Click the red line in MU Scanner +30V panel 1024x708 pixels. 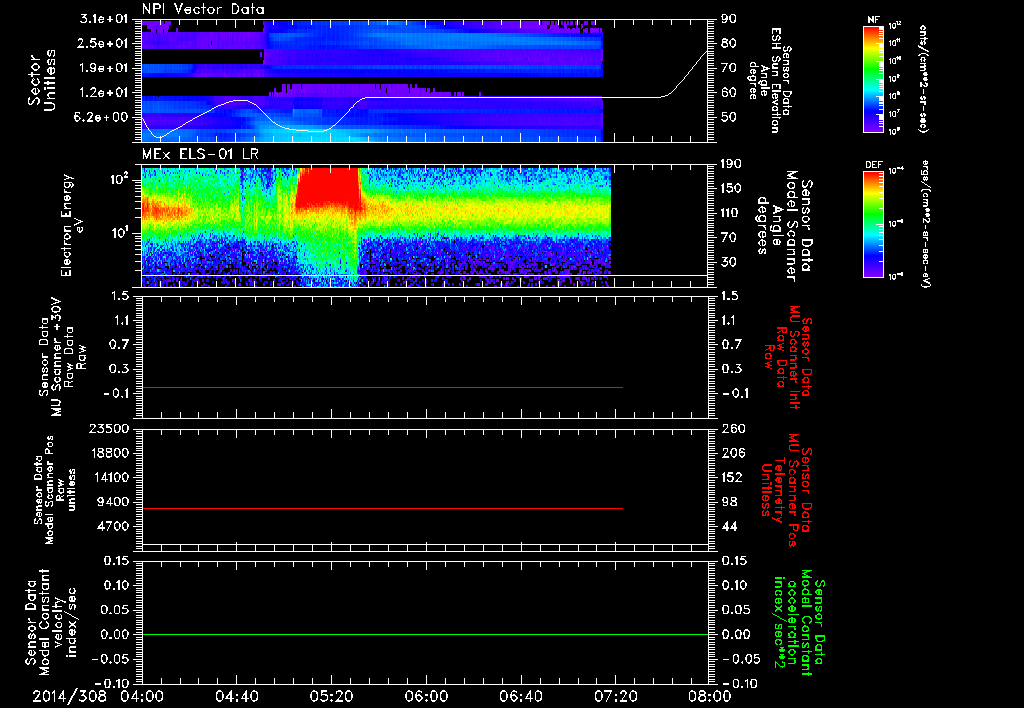[382, 388]
